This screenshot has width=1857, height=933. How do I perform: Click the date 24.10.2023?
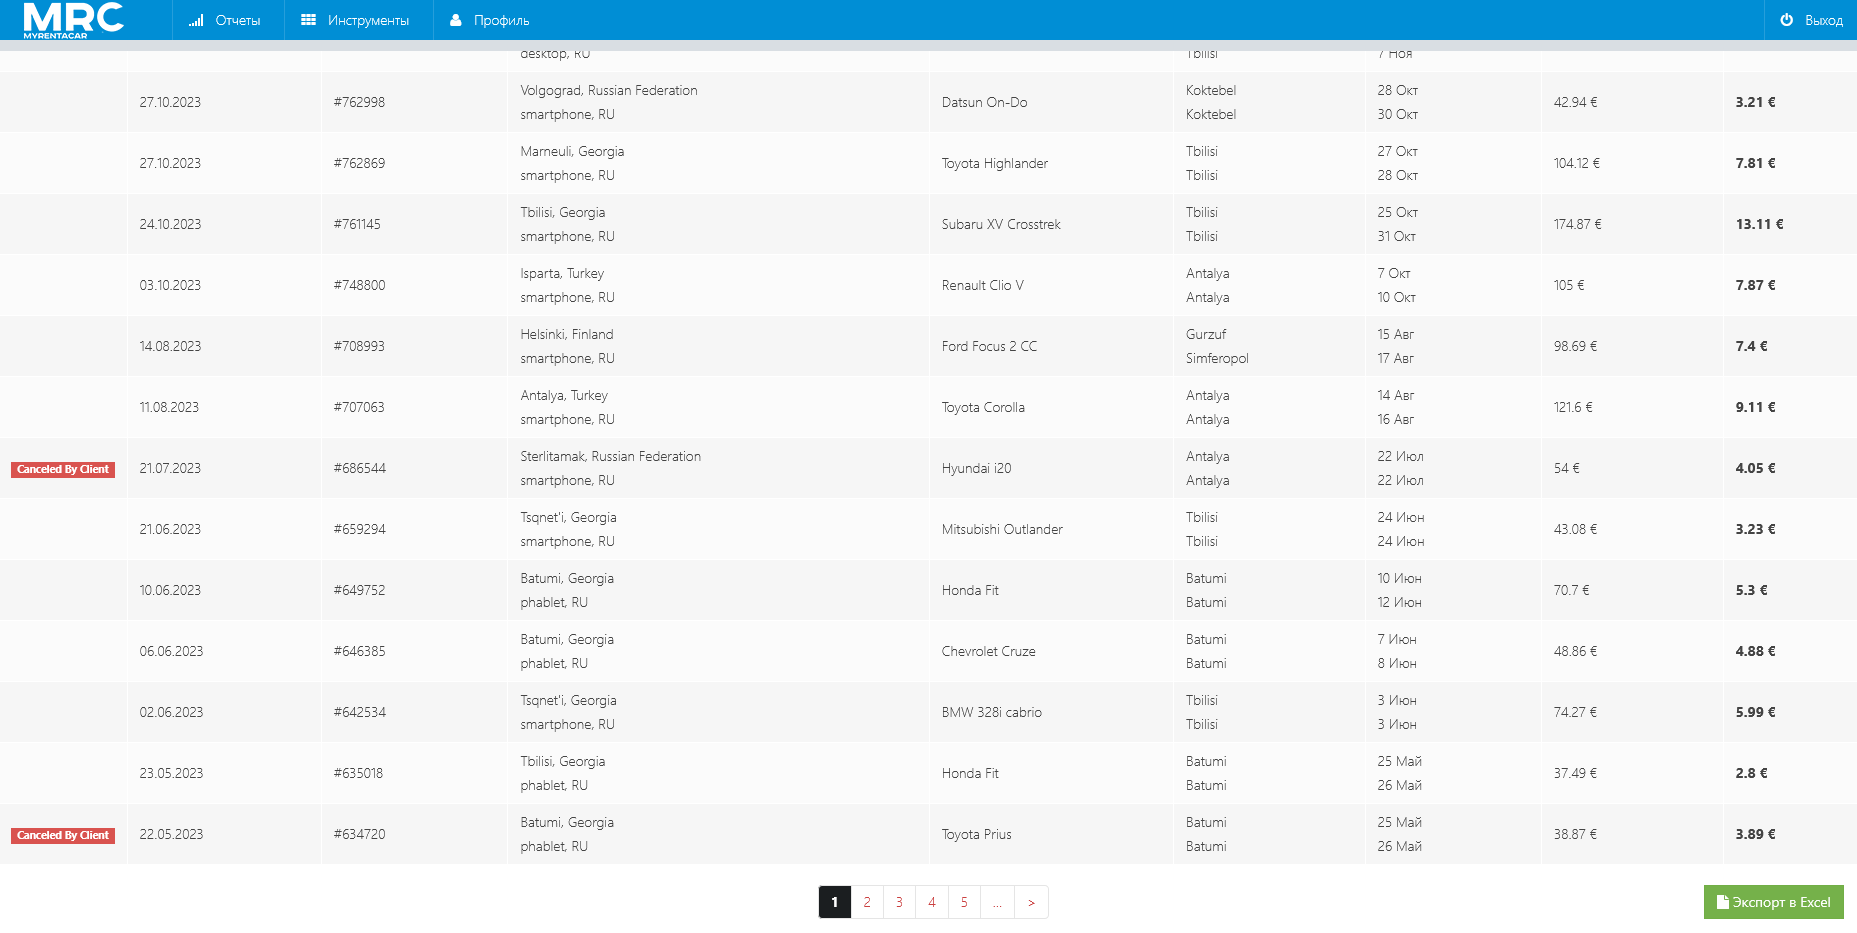pyautogui.click(x=170, y=224)
